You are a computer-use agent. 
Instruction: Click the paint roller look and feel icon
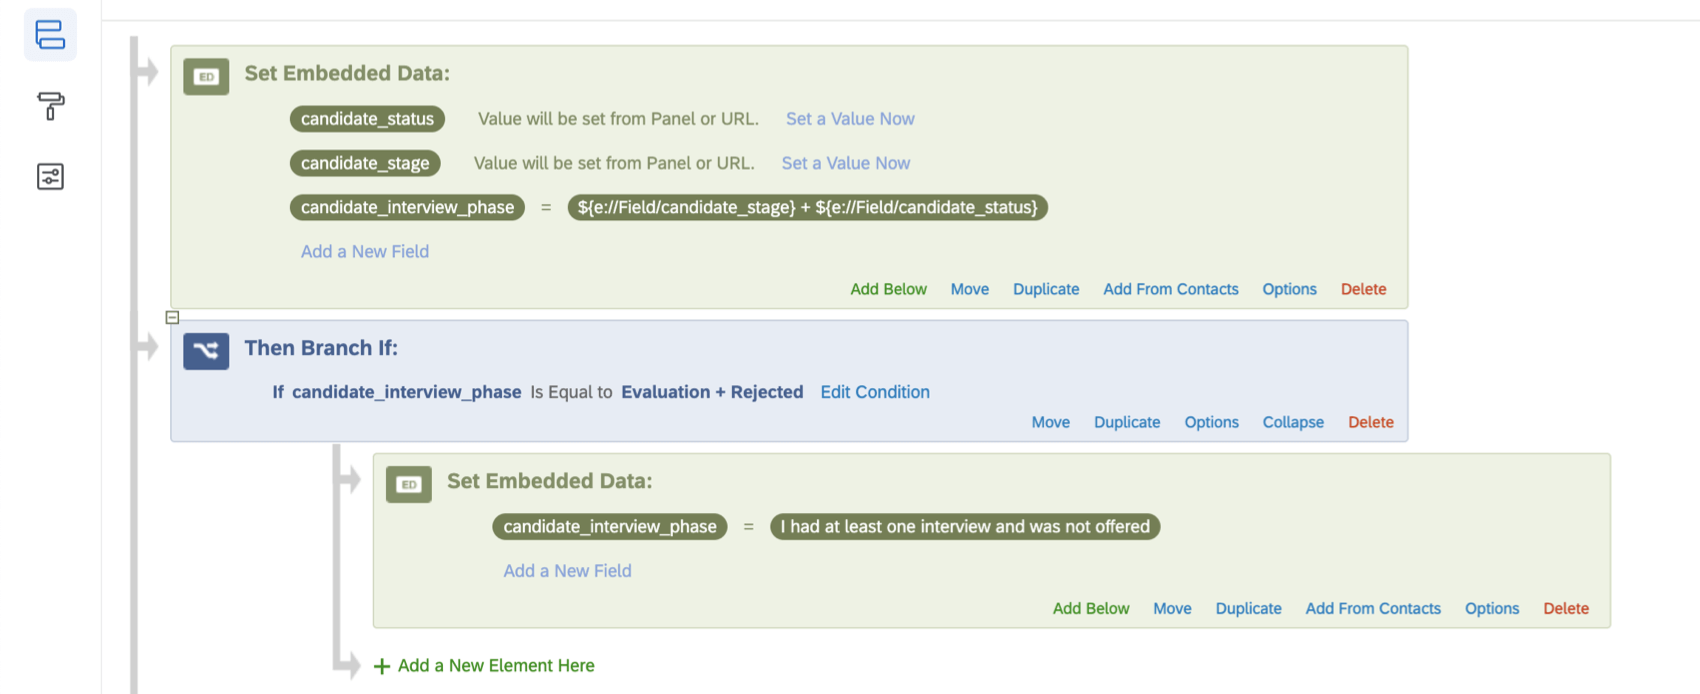pos(50,105)
